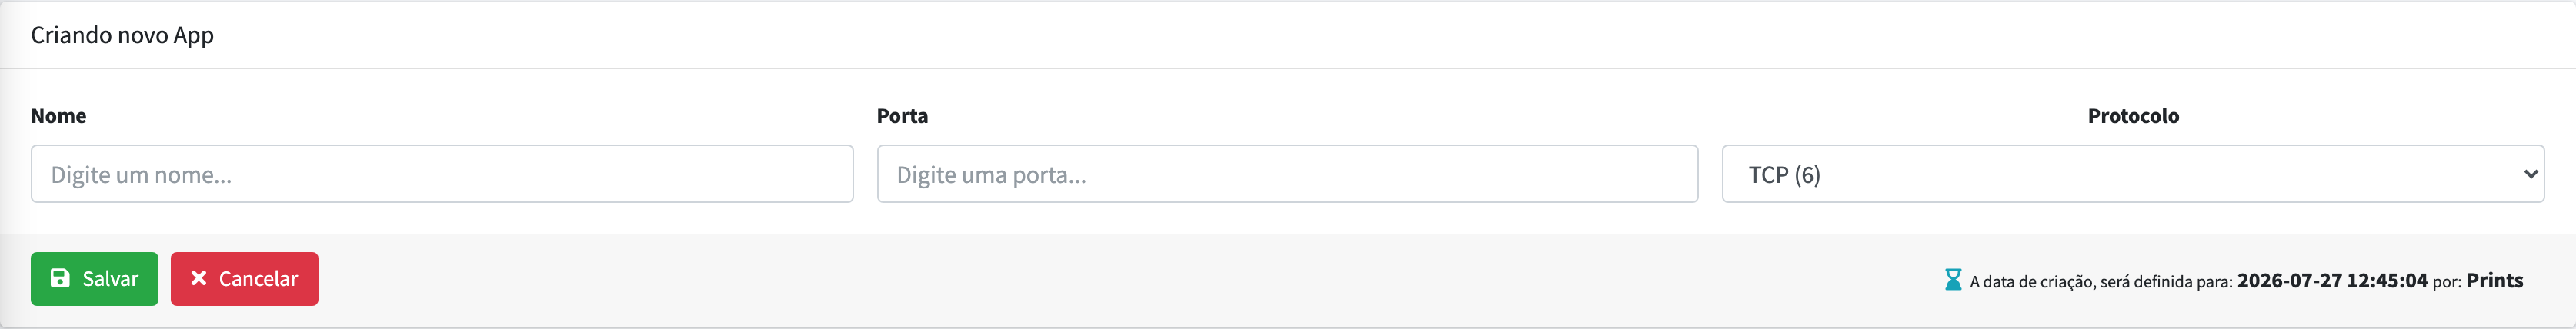The width and height of the screenshot is (2576, 329).
Task: Click the 'por:' text before username
Action: (x=2446, y=283)
